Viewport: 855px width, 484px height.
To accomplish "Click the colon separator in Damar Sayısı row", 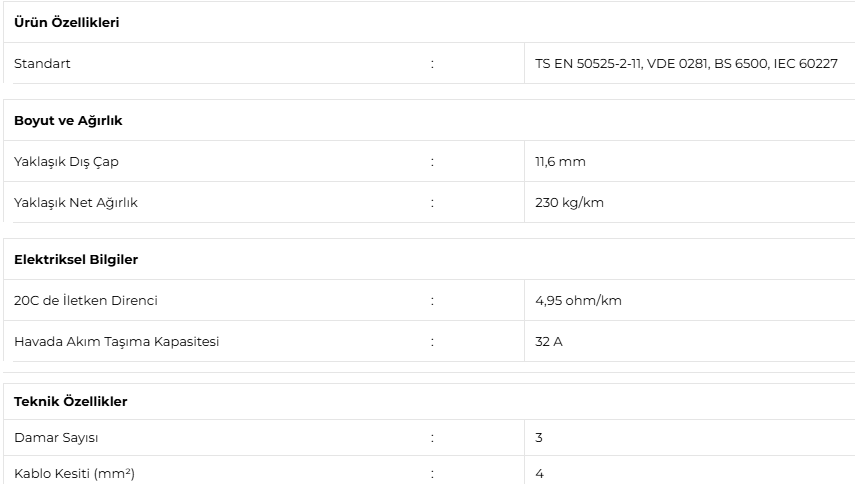I will click(432, 438).
